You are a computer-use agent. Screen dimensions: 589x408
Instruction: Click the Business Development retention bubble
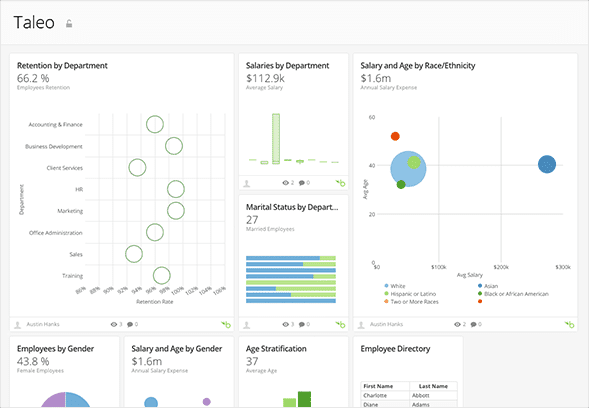pos(174,146)
